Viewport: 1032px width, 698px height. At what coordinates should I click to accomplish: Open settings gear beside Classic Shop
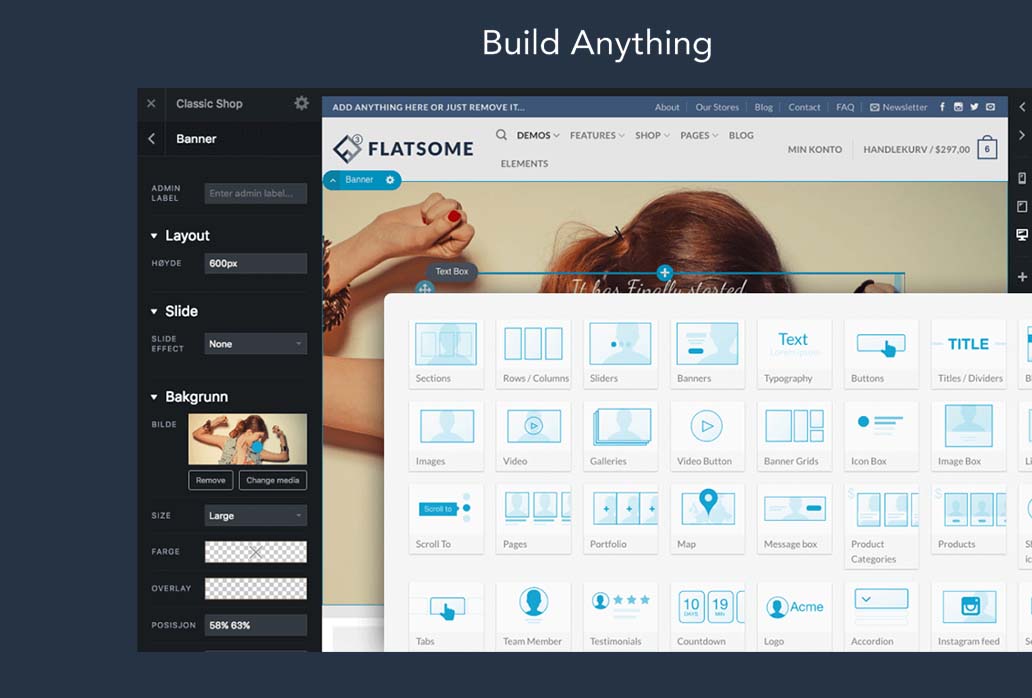301,103
